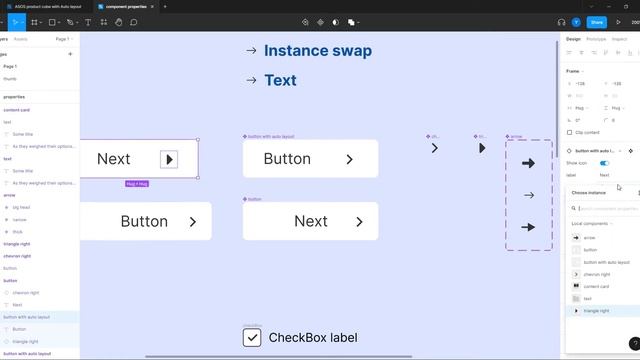Click the headphones audio icon

(561, 22)
